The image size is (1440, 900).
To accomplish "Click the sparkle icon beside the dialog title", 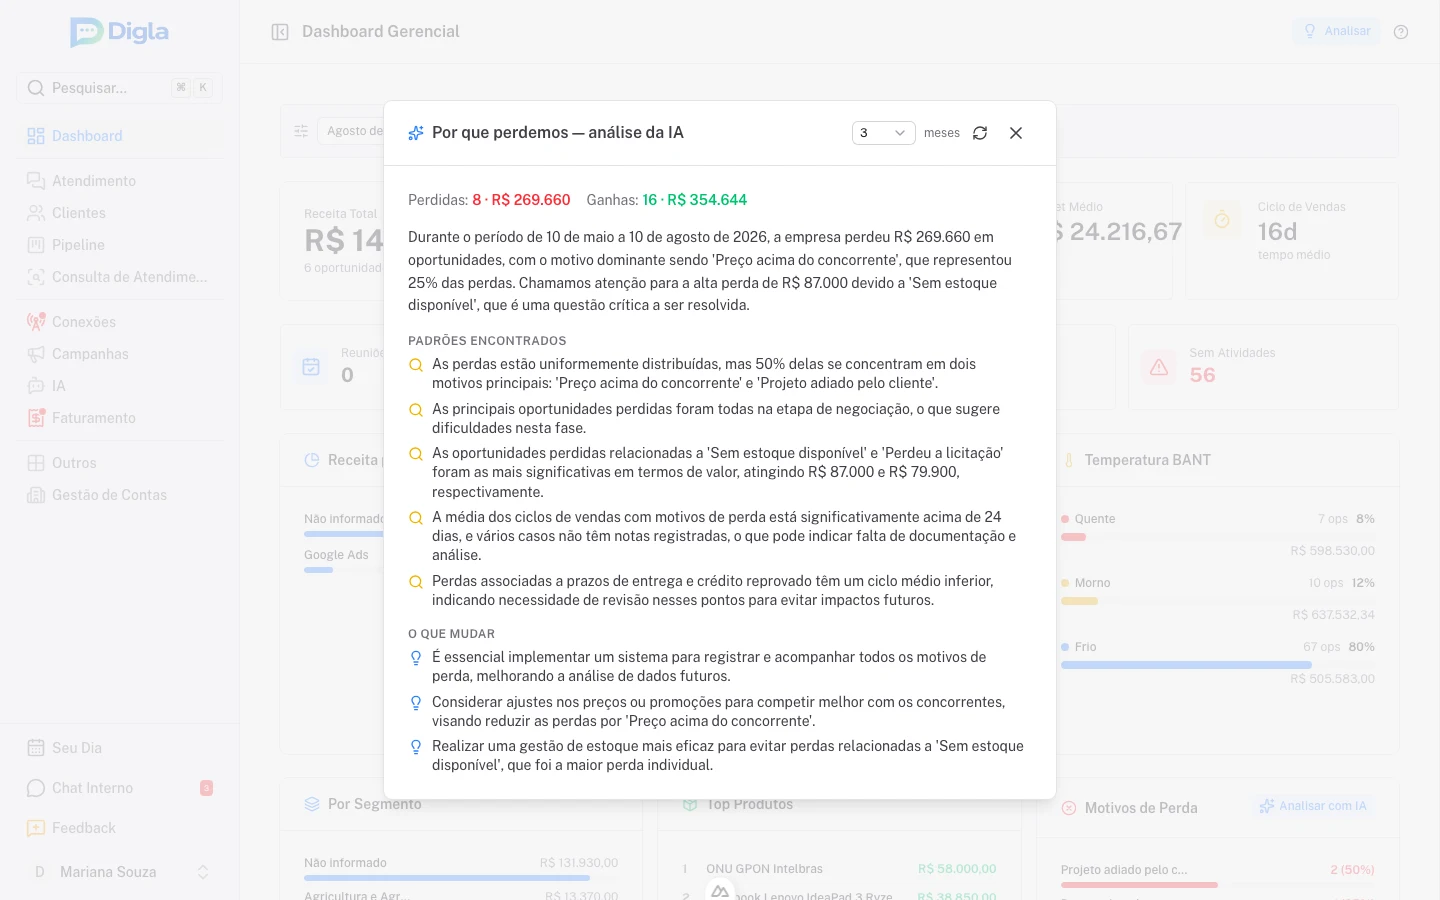I will click(x=416, y=133).
